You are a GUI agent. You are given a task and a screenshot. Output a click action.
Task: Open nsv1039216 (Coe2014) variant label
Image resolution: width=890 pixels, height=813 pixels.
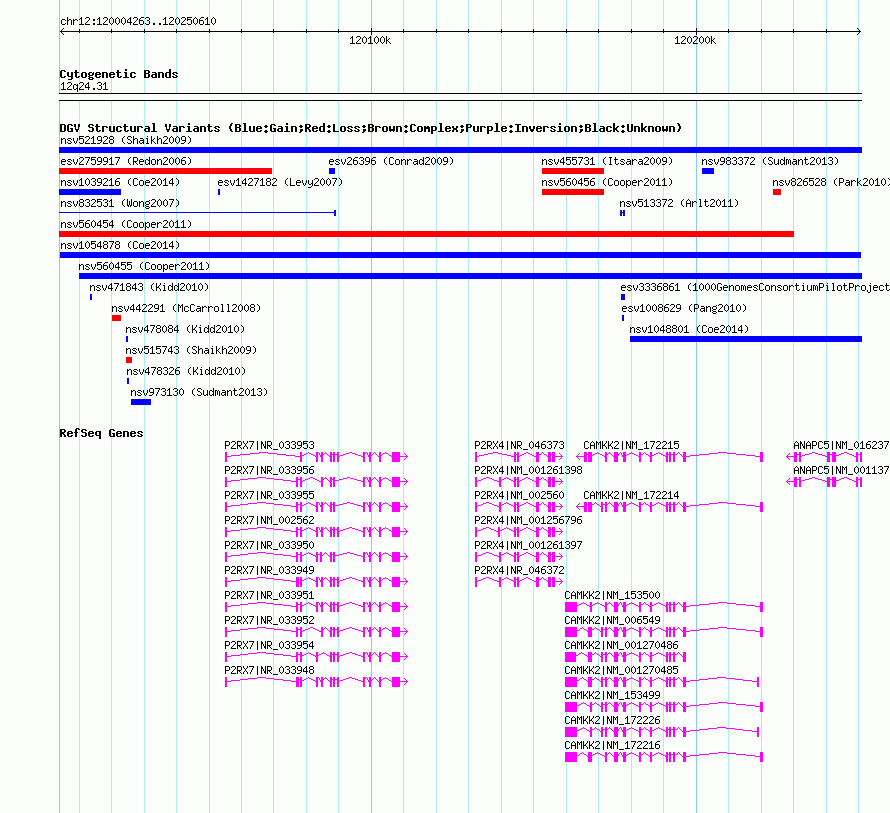pos(120,182)
